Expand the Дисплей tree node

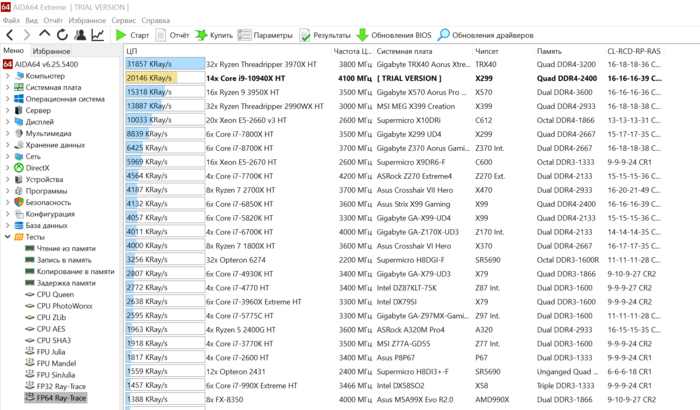click(7, 122)
